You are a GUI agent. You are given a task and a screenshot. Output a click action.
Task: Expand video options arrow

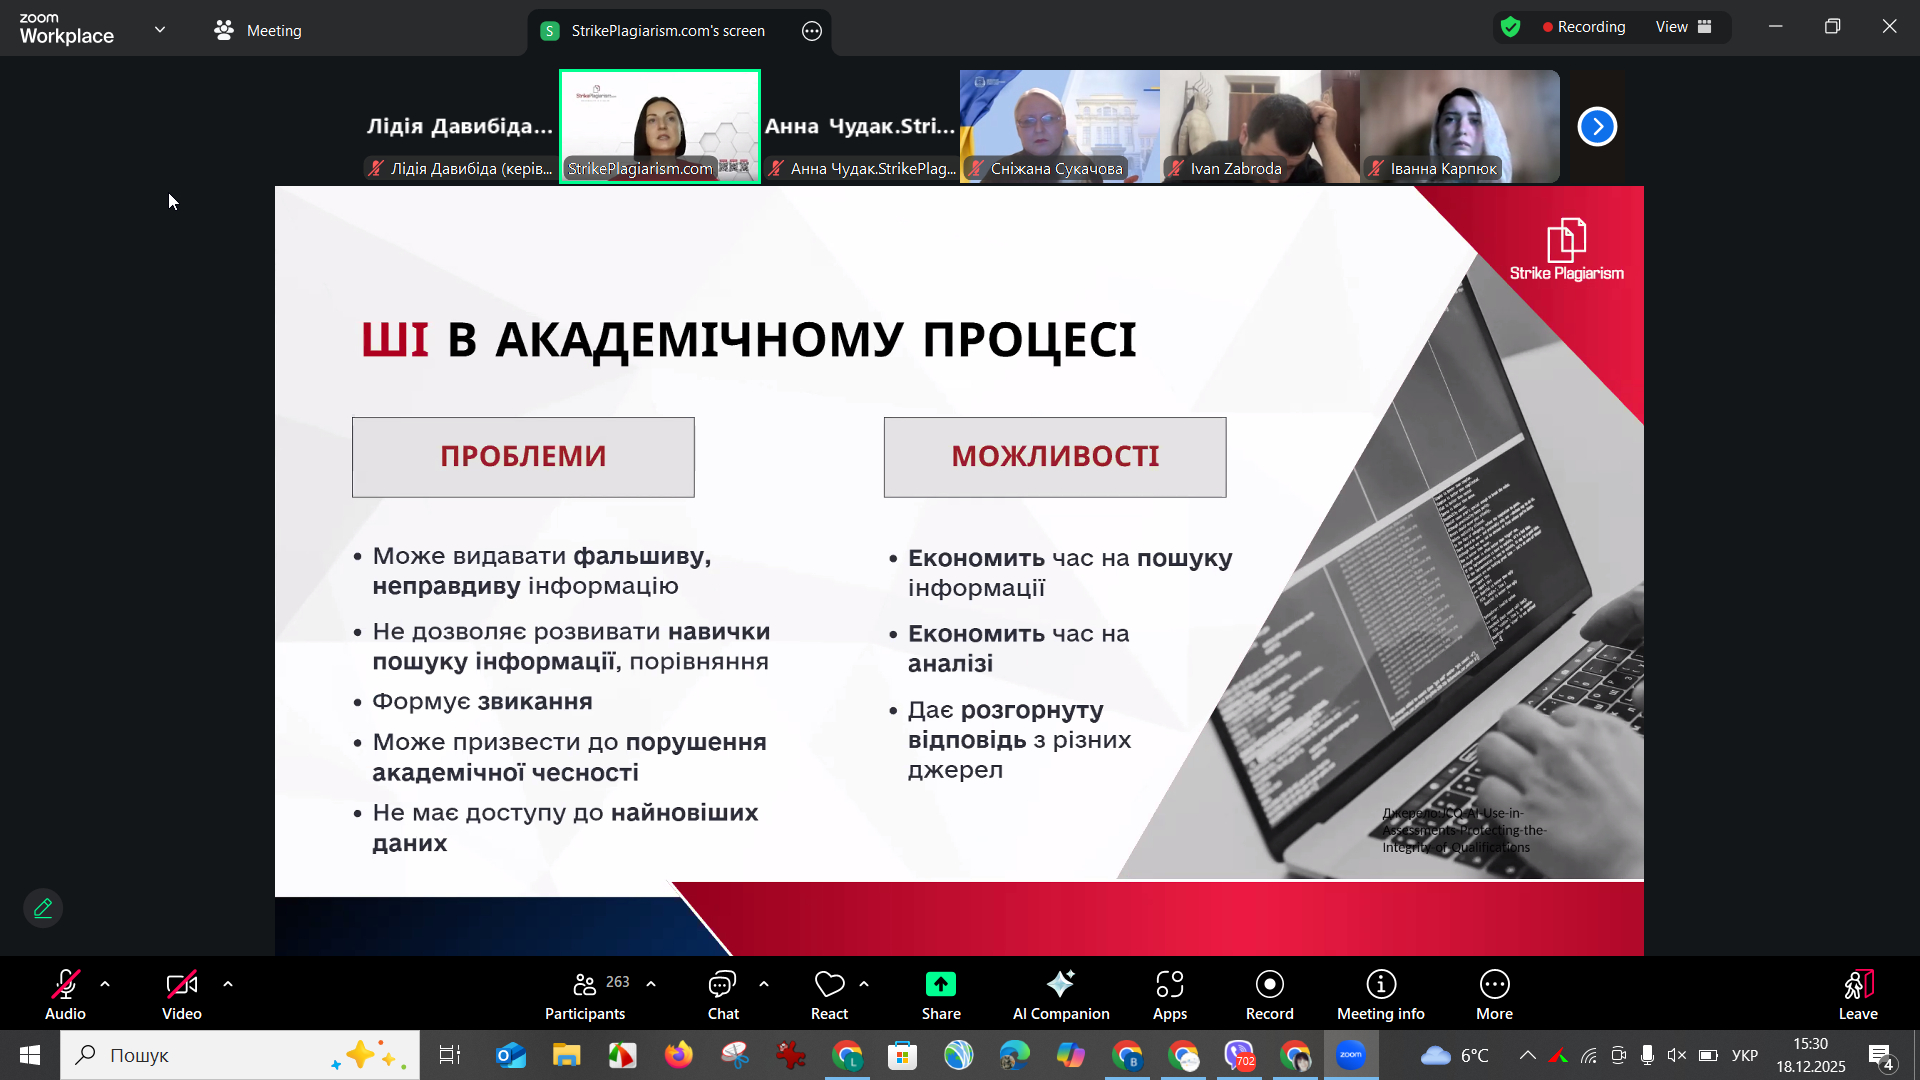(228, 984)
